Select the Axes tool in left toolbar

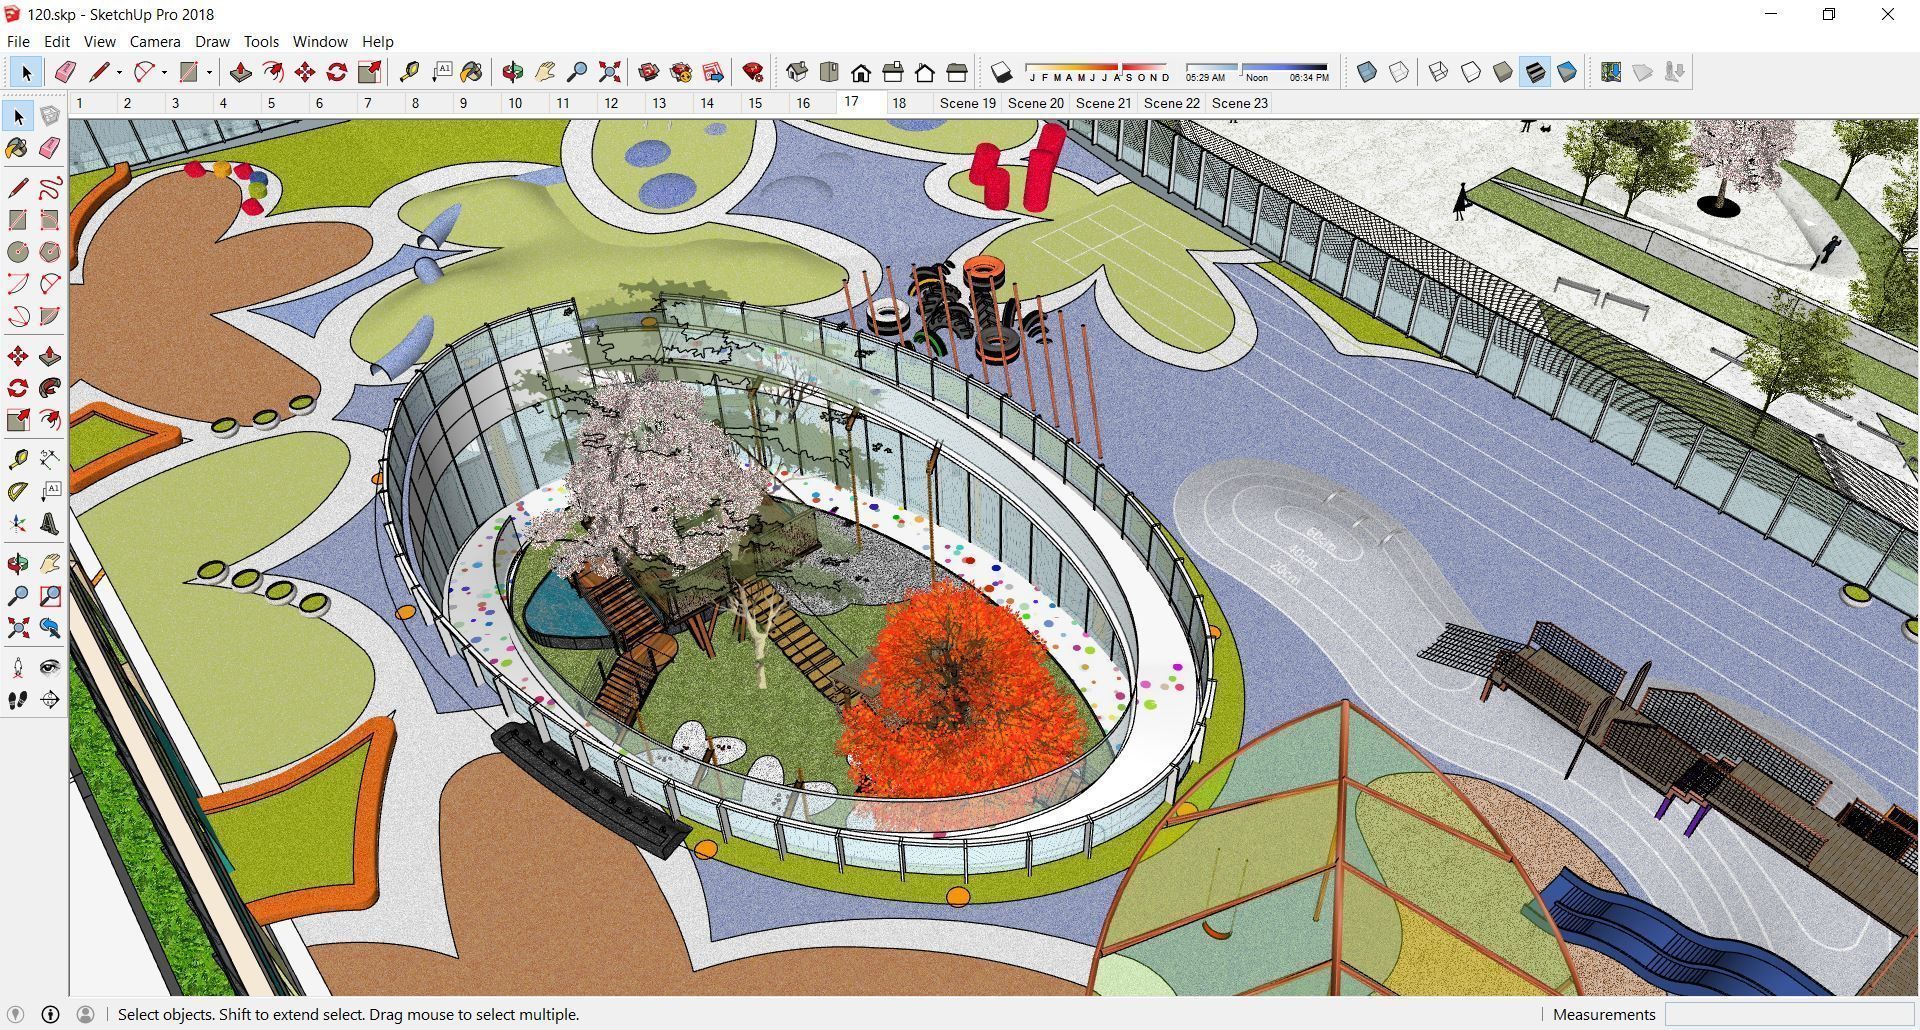(x=18, y=524)
